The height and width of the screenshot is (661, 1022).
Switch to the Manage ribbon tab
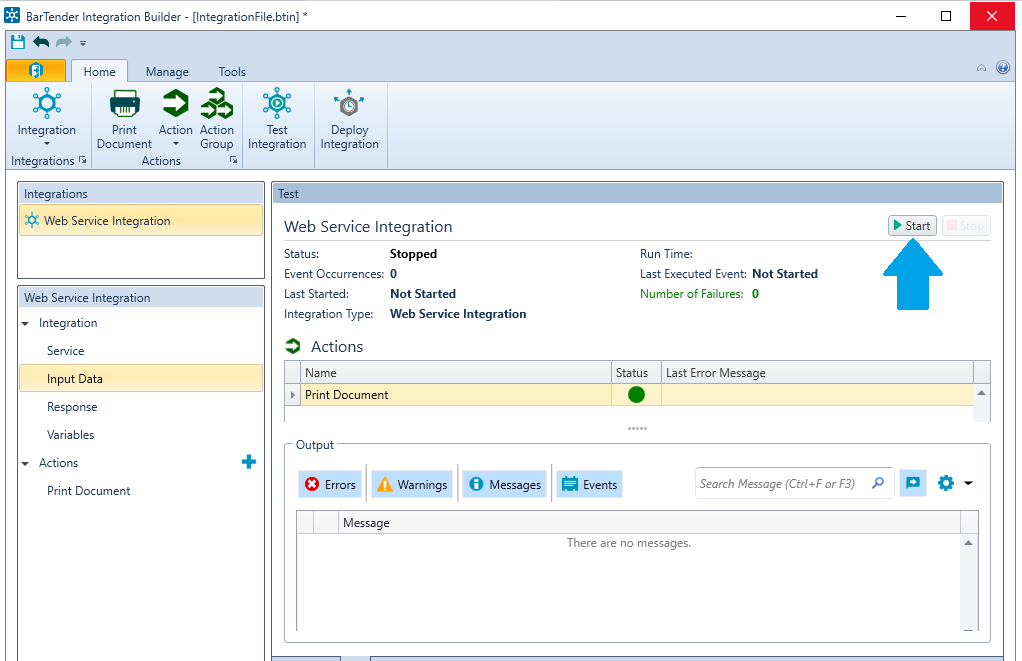click(x=167, y=72)
